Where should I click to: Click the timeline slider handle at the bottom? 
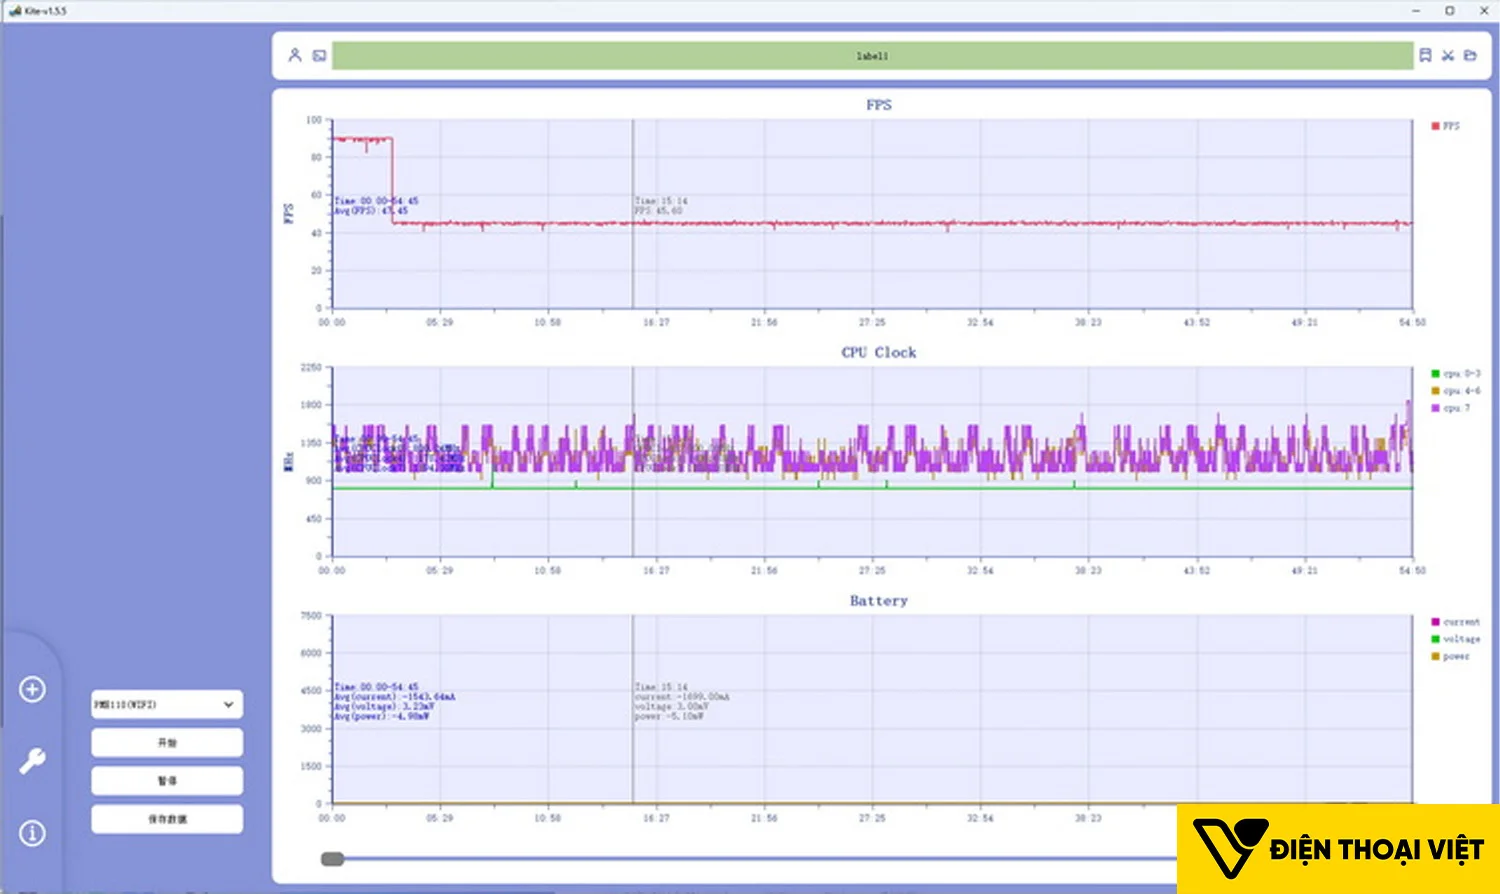332,859
